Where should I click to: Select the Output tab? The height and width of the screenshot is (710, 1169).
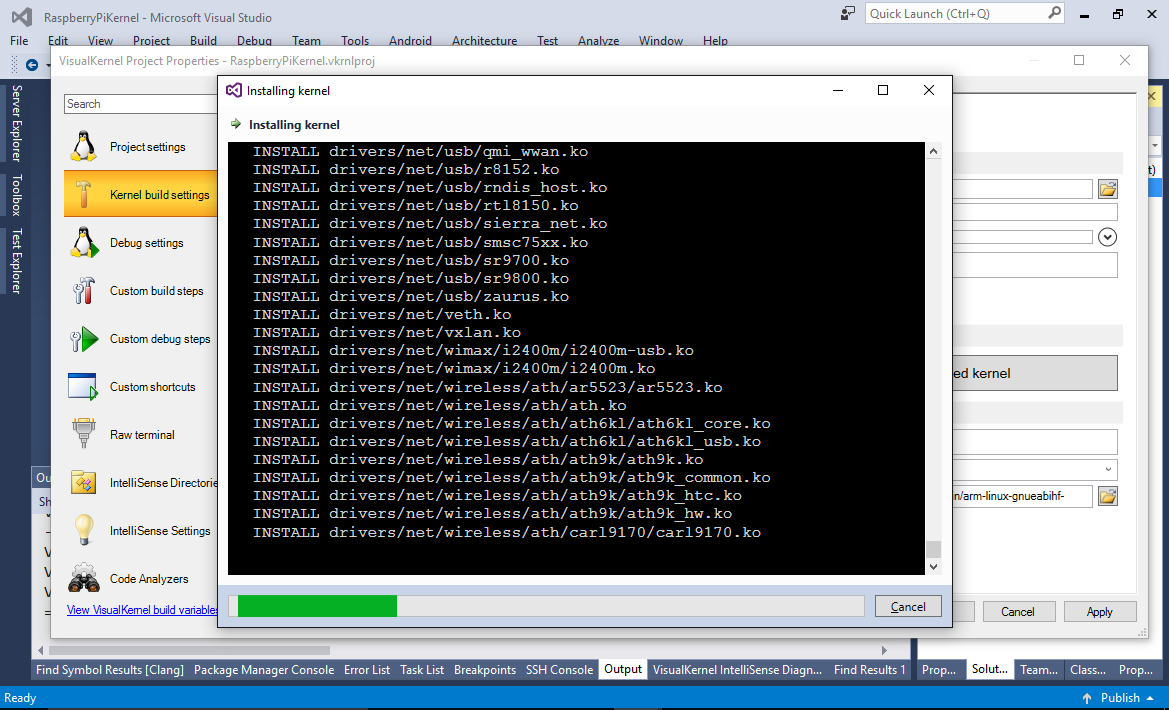pos(623,669)
